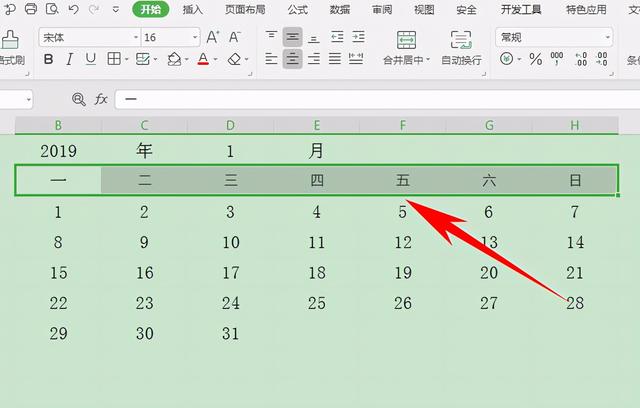Viewport: 640px width, 408px height.
Task: Switch to 公式 tab
Action: [x=298, y=9]
